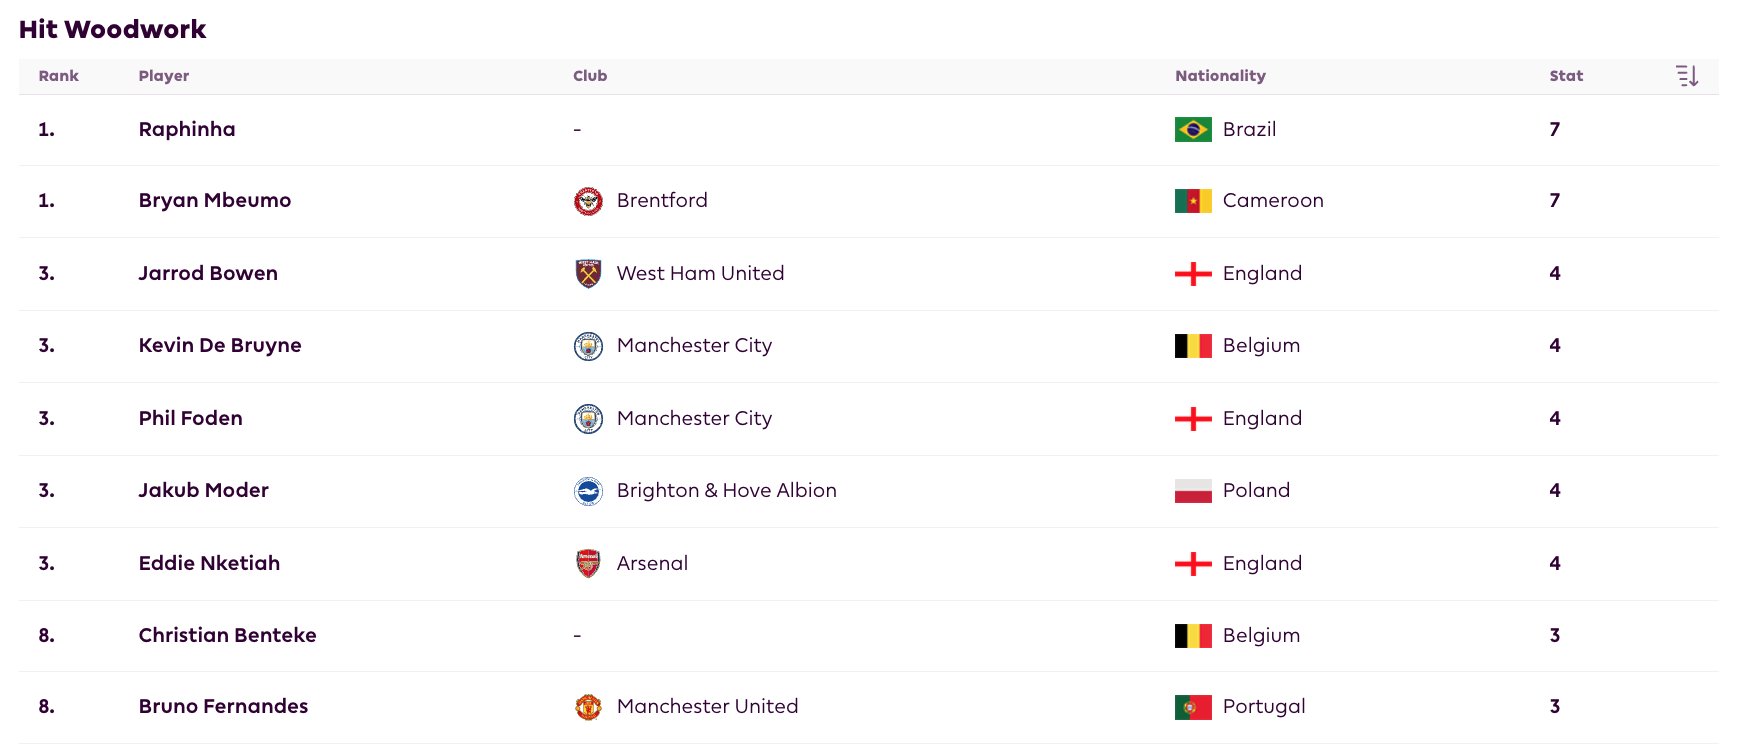Screen dimensions: 1740x746
Task: Open Christian Benteke's profile
Action: pos(227,635)
